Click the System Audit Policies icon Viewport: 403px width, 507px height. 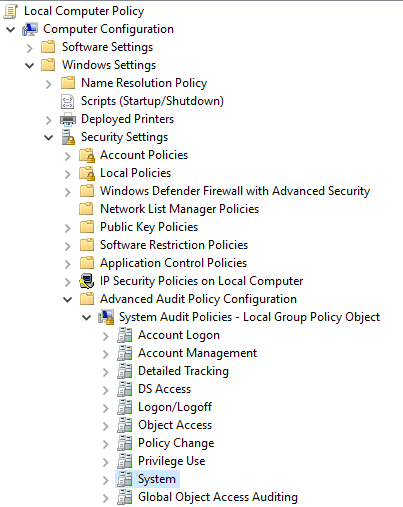pos(106,317)
